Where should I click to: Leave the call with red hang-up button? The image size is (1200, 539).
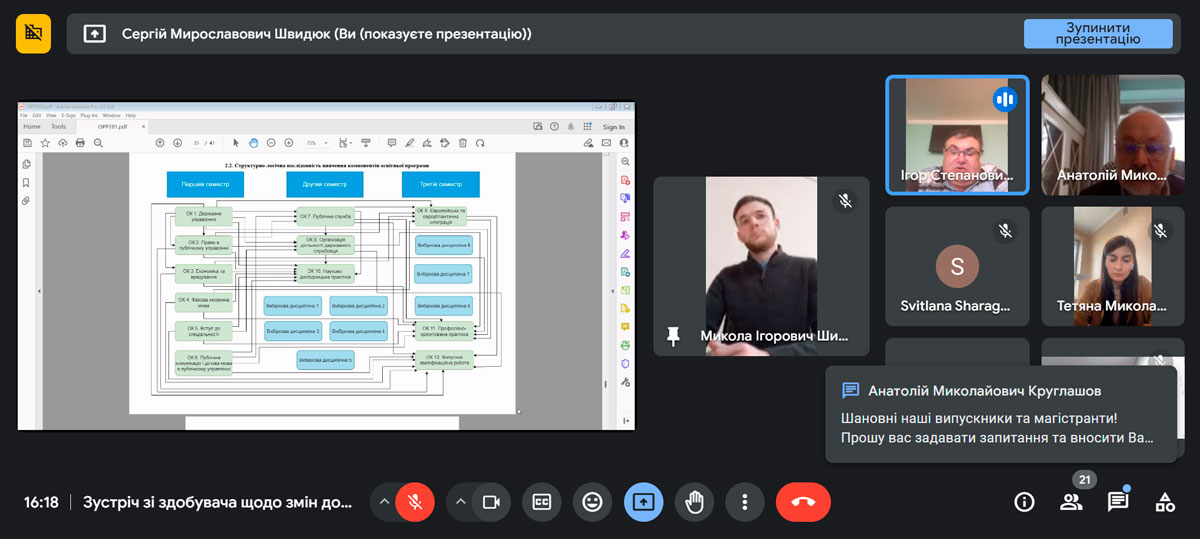click(803, 502)
